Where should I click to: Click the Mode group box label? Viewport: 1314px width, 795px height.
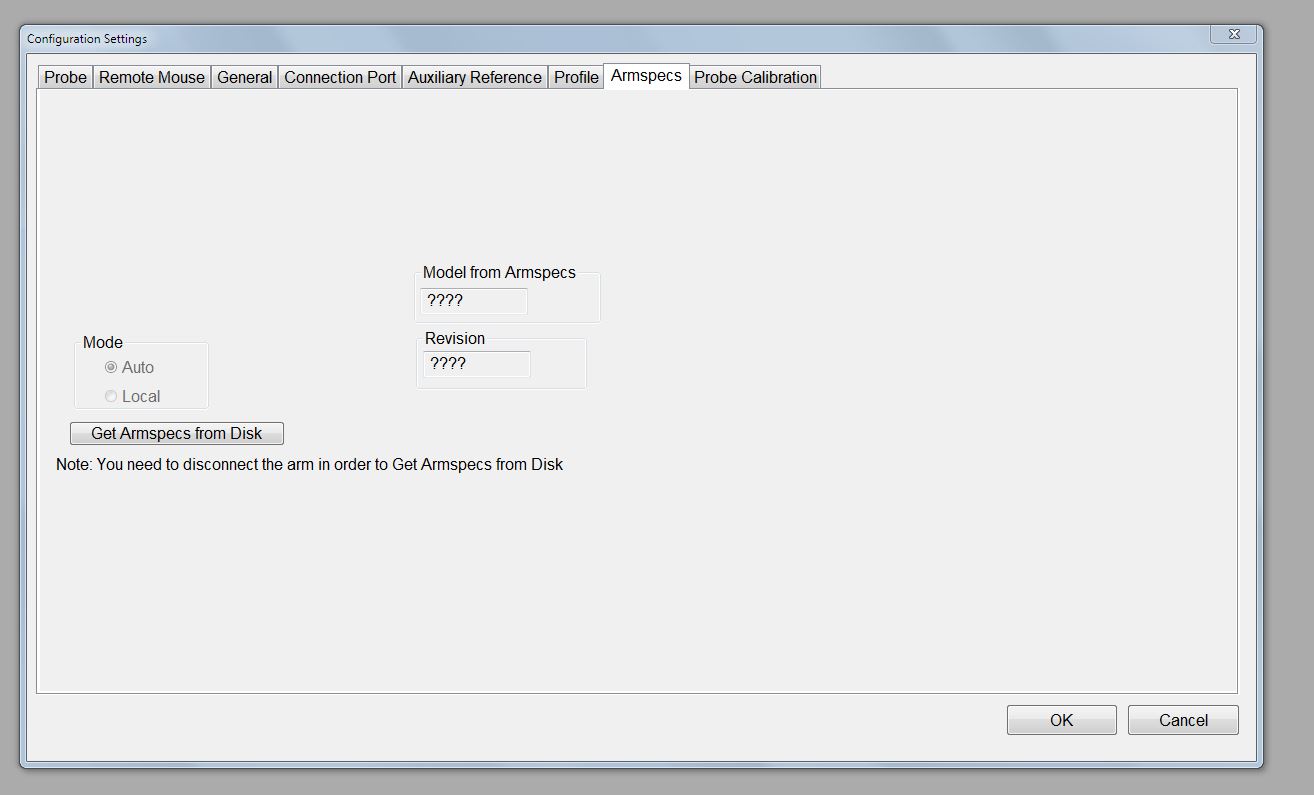102,342
